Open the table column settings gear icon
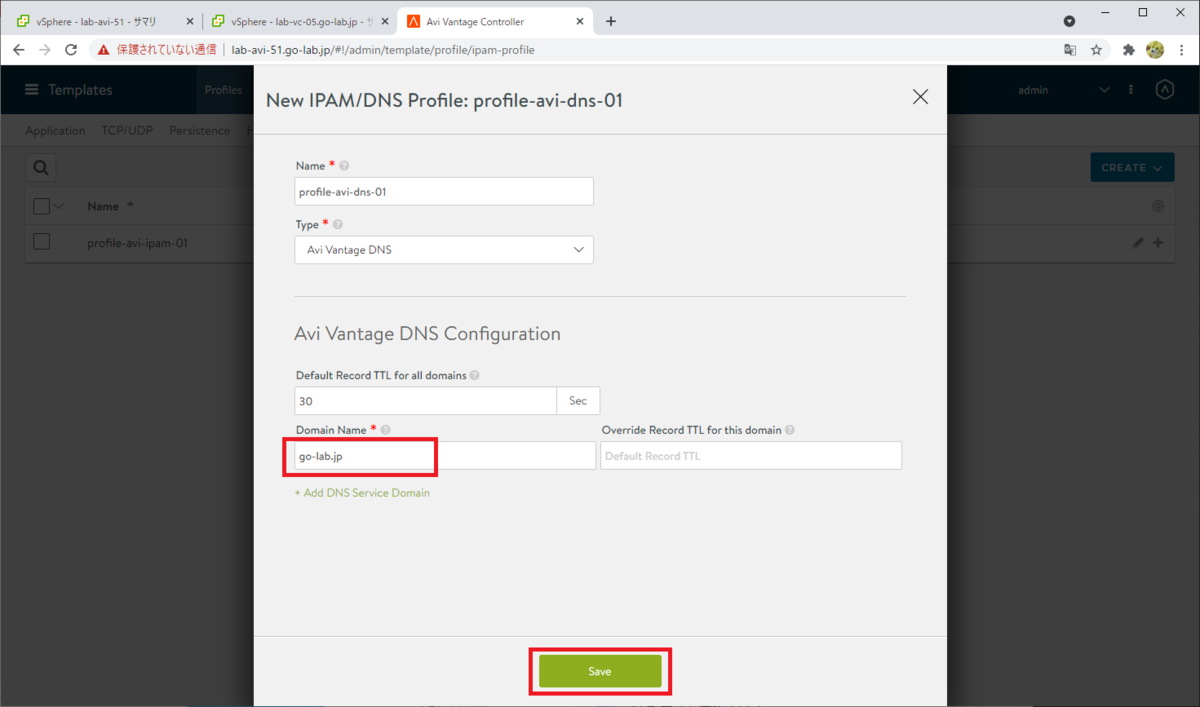The height and width of the screenshot is (707, 1200). [1158, 206]
